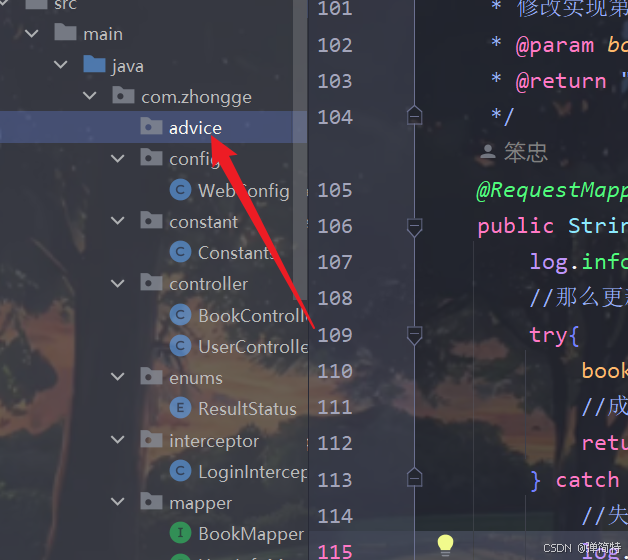This screenshot has width=628, height=560.
Task: Collapse the controller package
Action: (117, 284)
